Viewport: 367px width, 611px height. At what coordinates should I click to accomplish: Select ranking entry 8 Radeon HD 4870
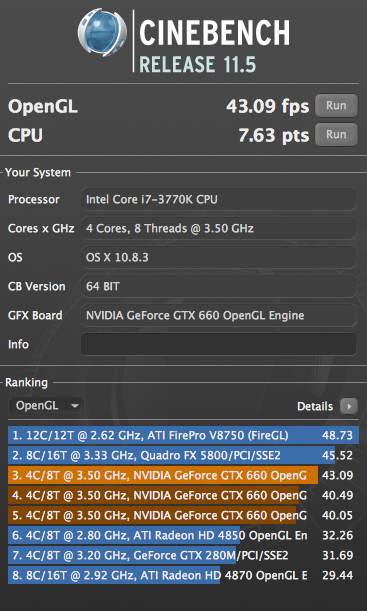[184, 575]
